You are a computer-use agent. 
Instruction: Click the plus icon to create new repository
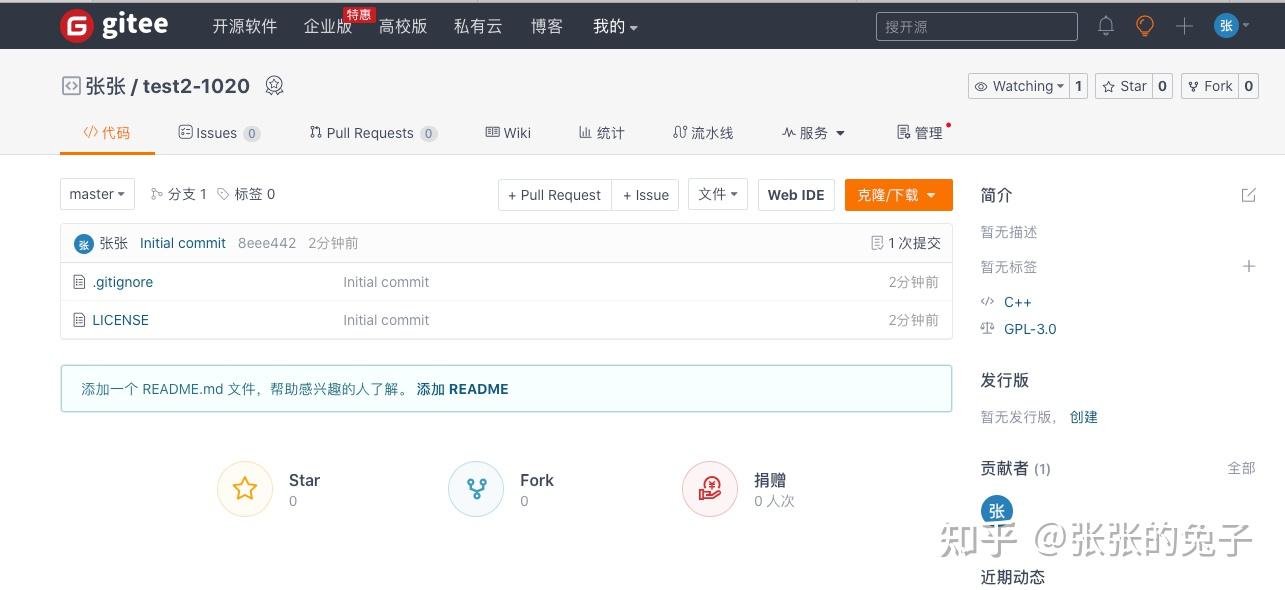click(x=1183, y=26)
